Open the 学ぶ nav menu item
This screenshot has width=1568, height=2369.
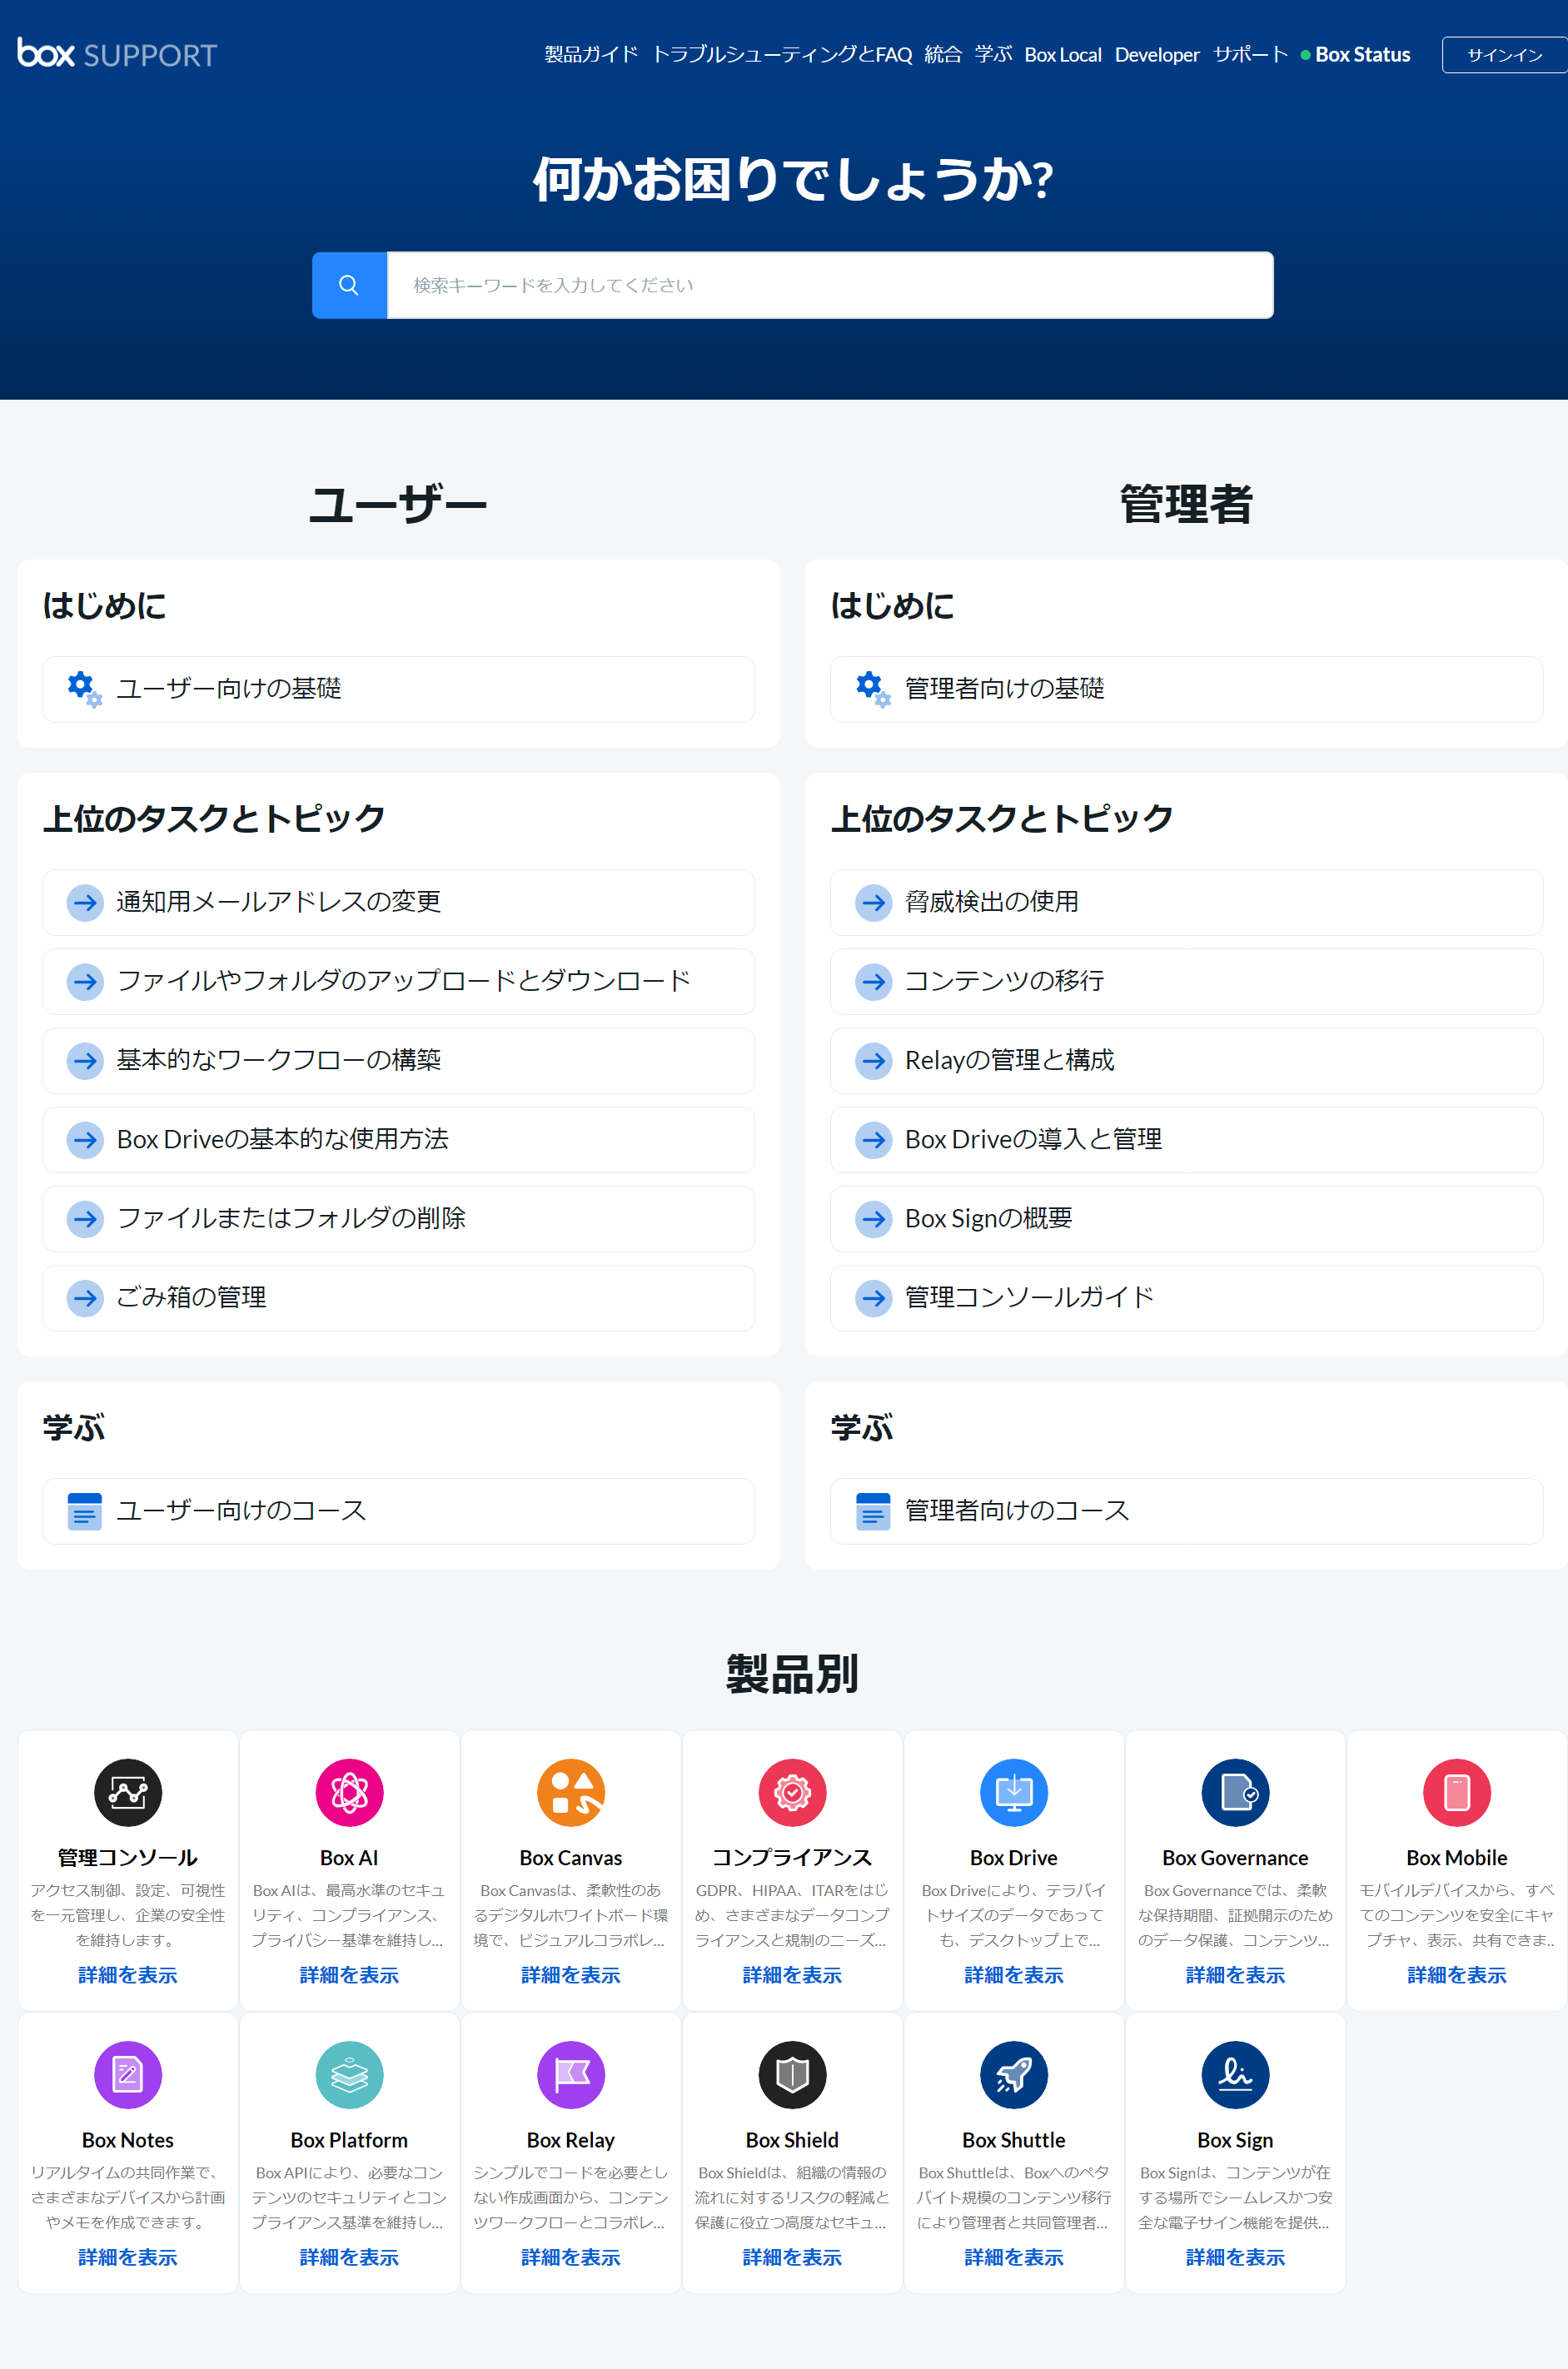point(993,54)
